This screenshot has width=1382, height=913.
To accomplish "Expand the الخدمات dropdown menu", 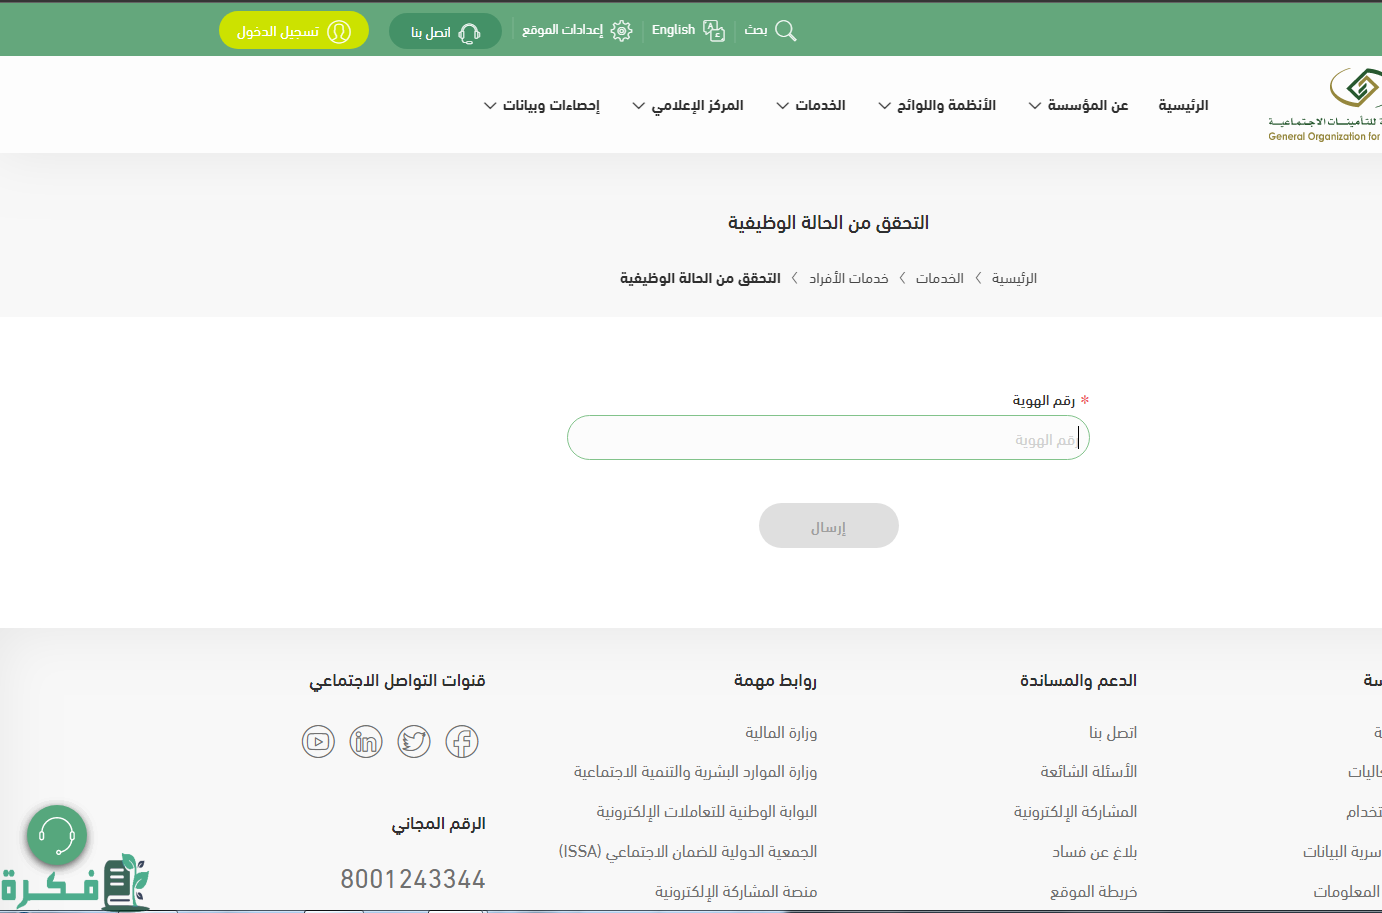I will 811,106.
